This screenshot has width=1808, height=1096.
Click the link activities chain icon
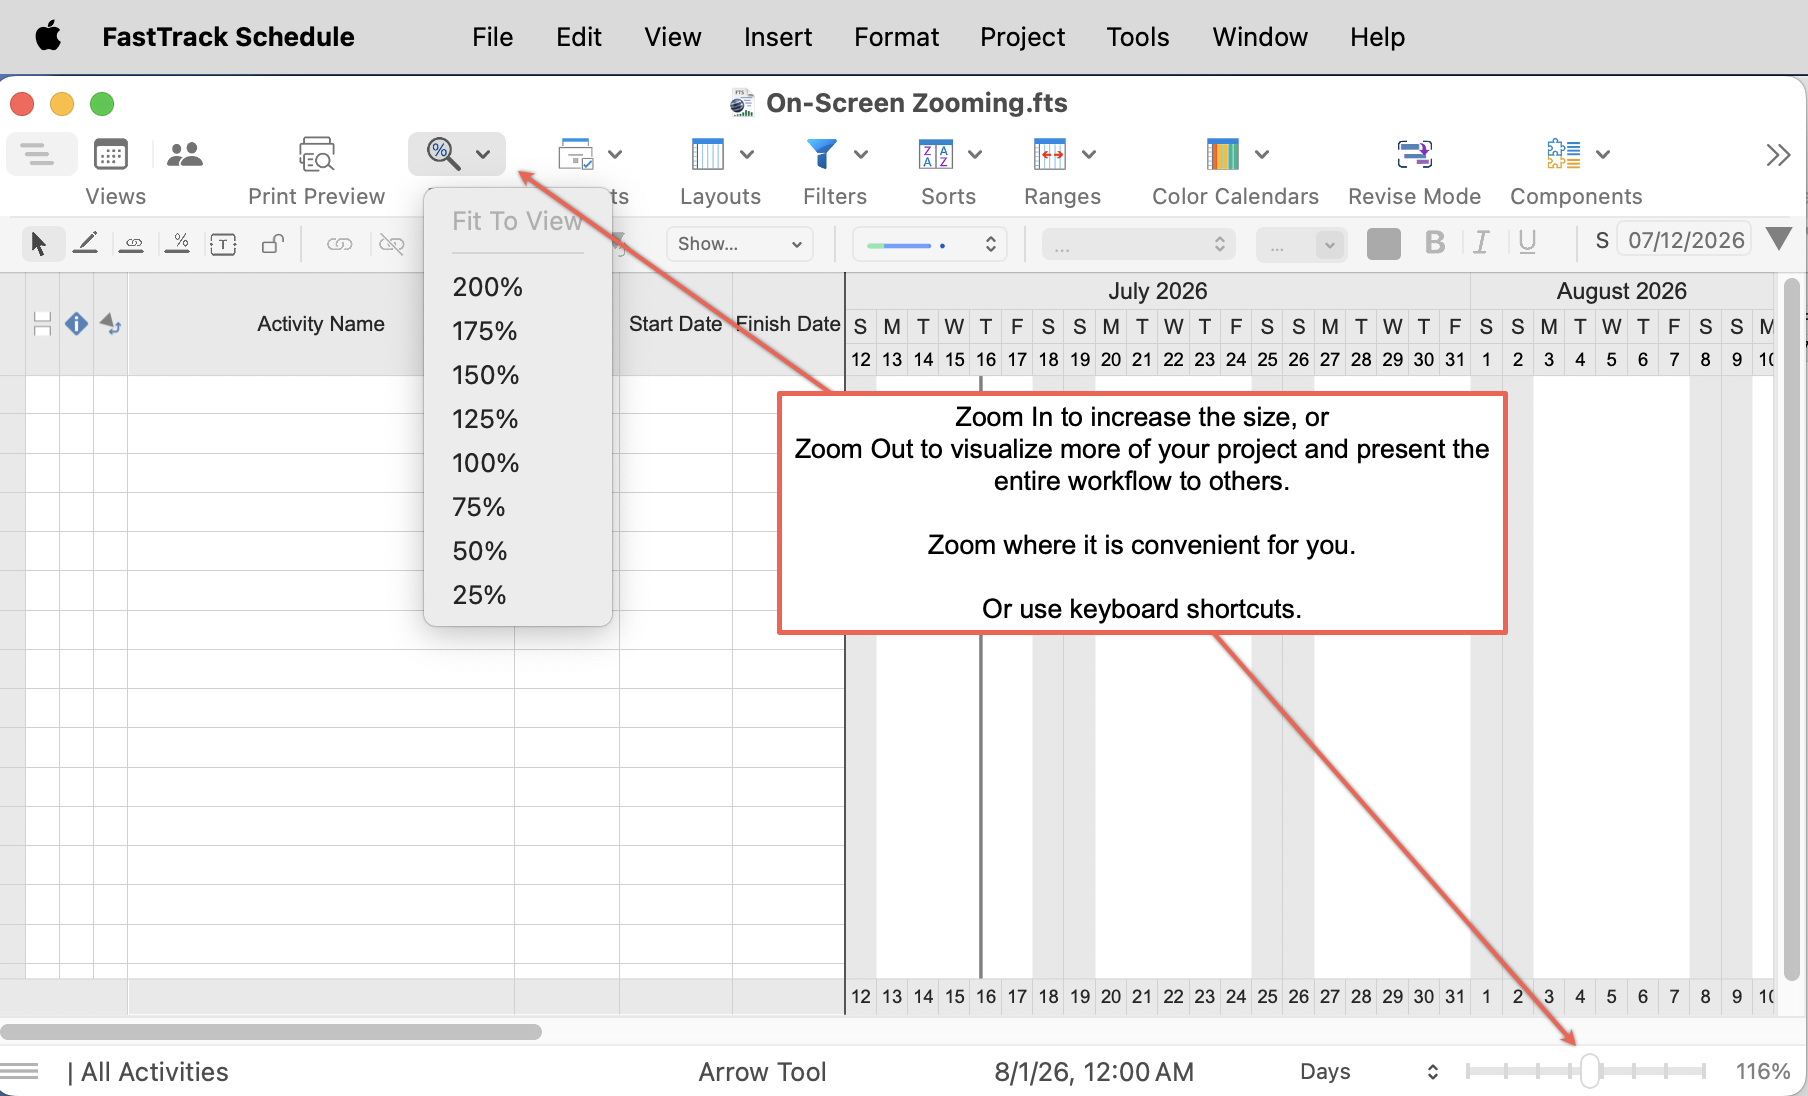tap(340, 243)
